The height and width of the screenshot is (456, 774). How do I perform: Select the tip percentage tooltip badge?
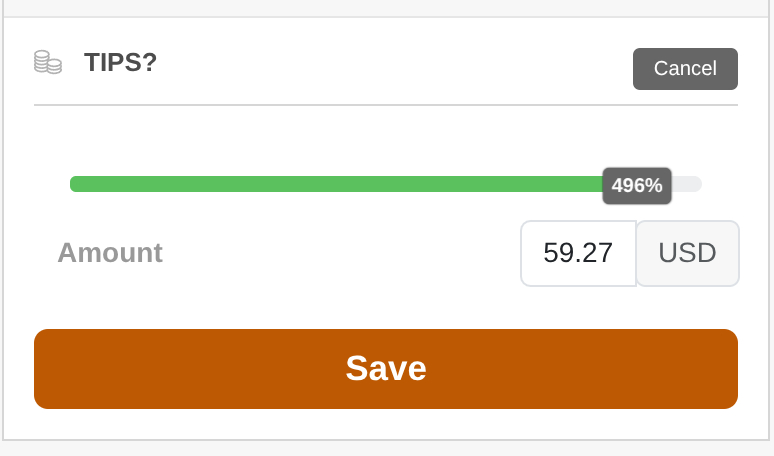(x=637, y=185)
